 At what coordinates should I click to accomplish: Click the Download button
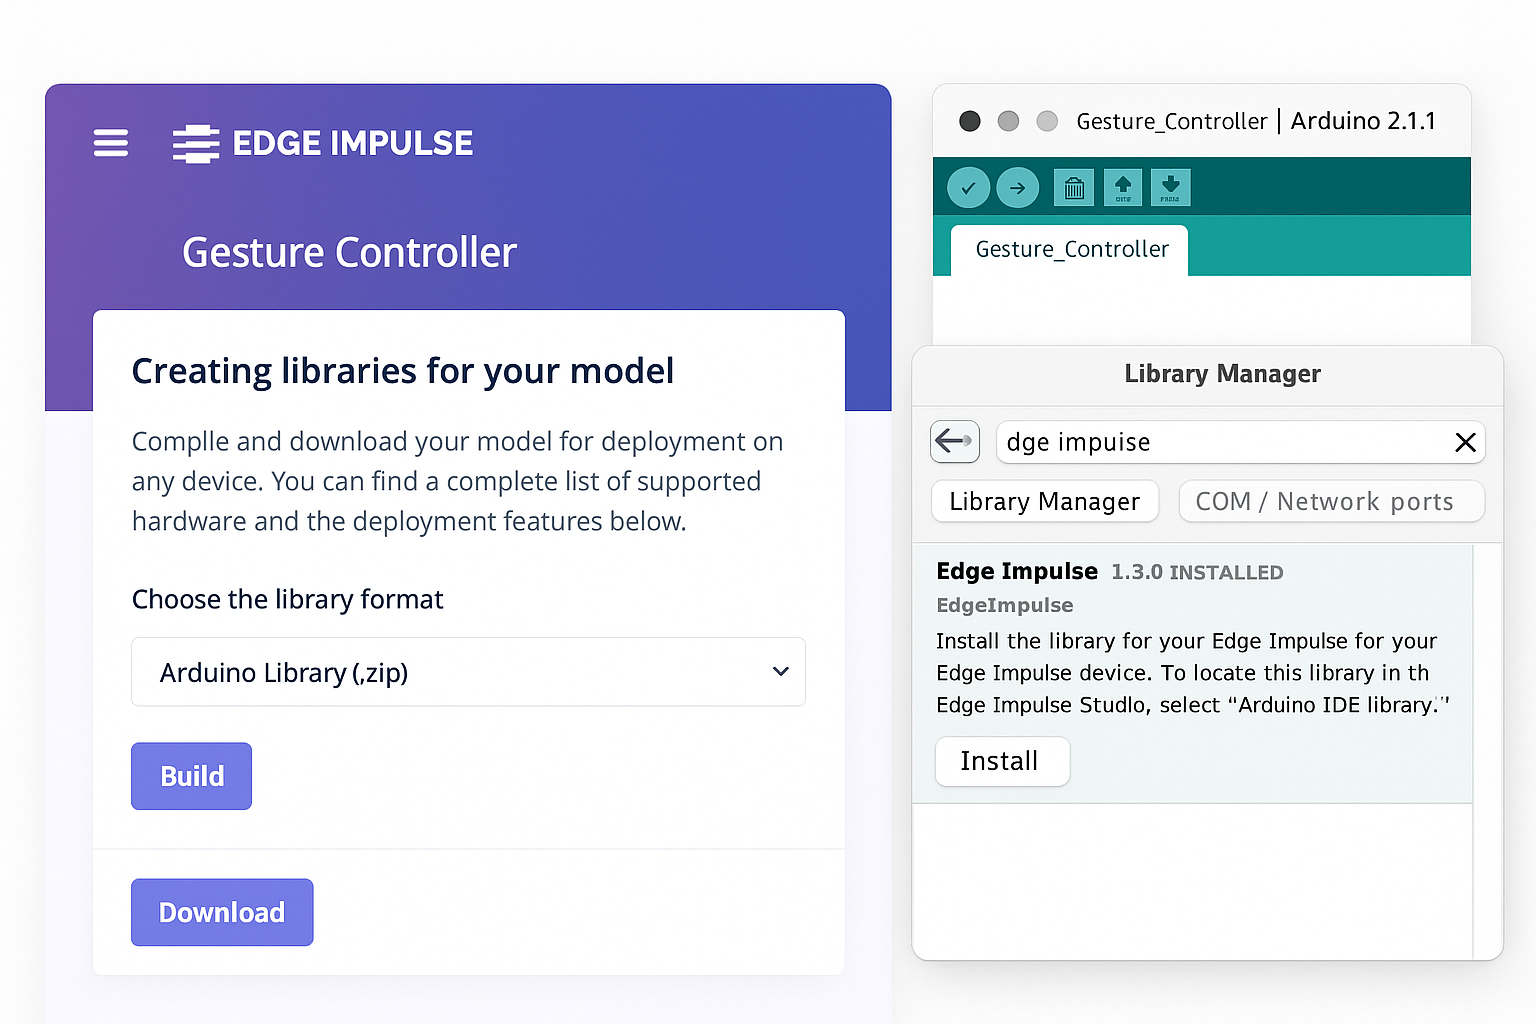point(222,912)
